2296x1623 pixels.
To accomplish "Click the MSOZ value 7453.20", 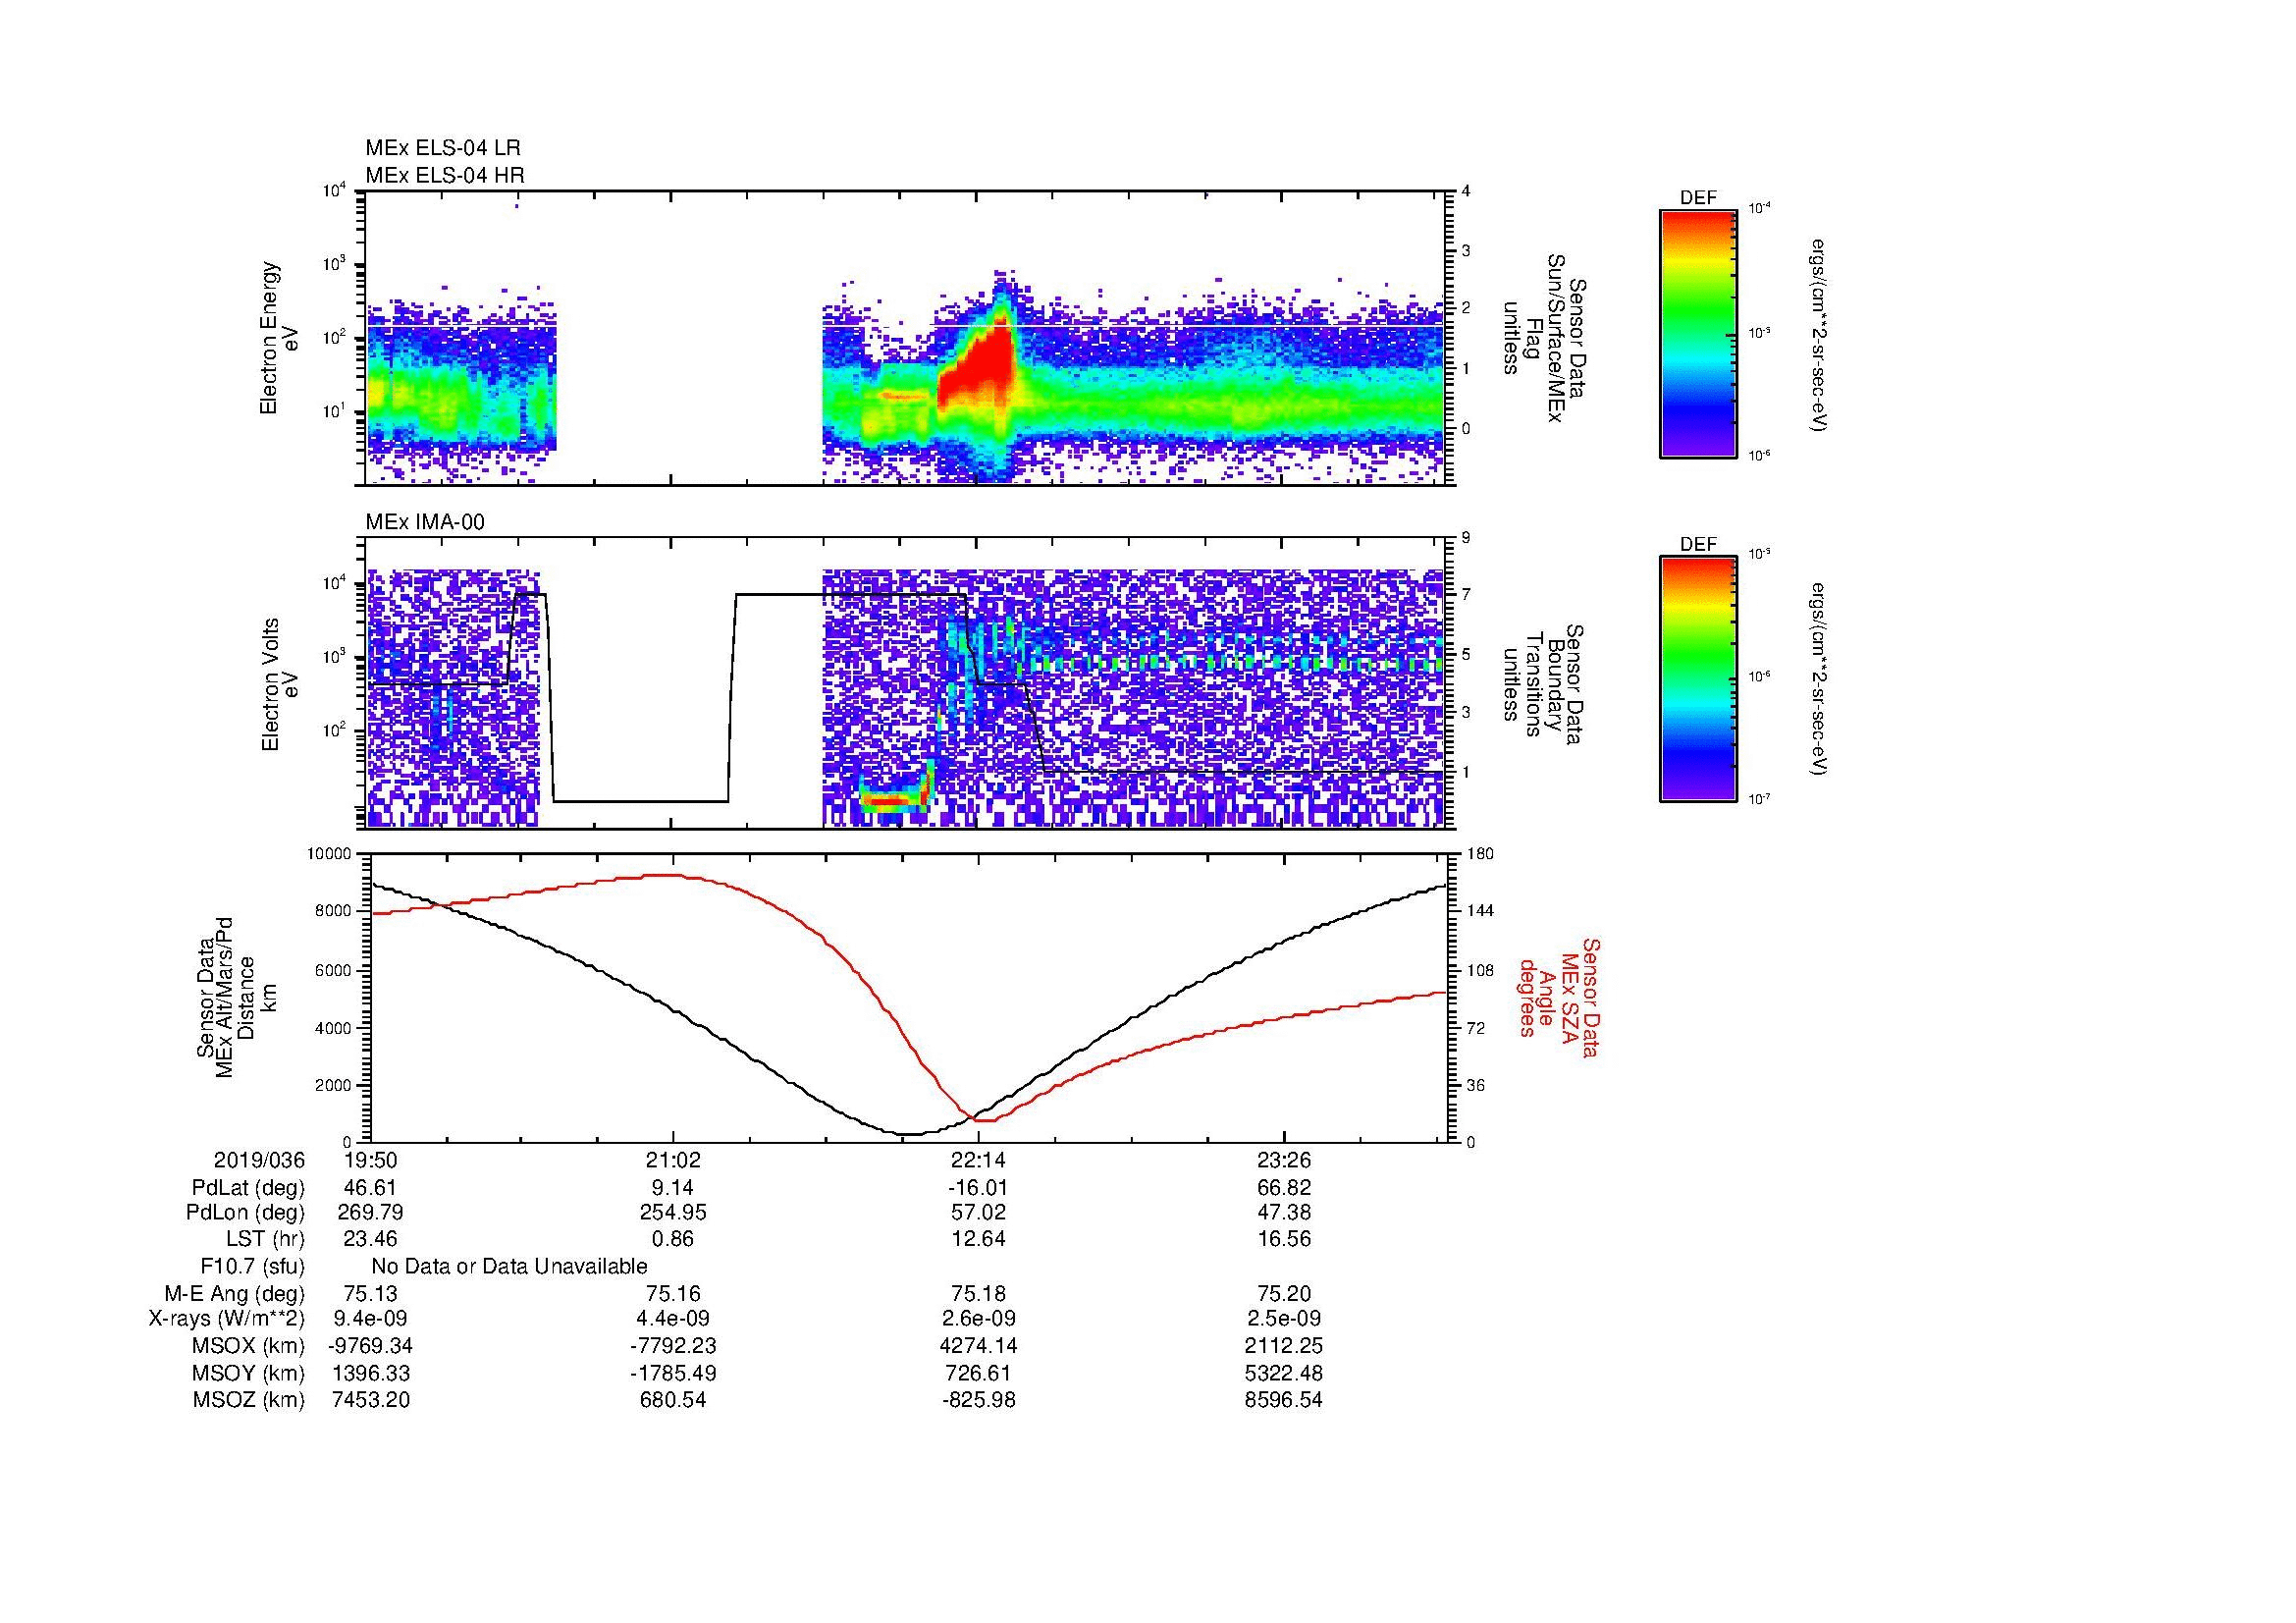I will click(370, 1400).
